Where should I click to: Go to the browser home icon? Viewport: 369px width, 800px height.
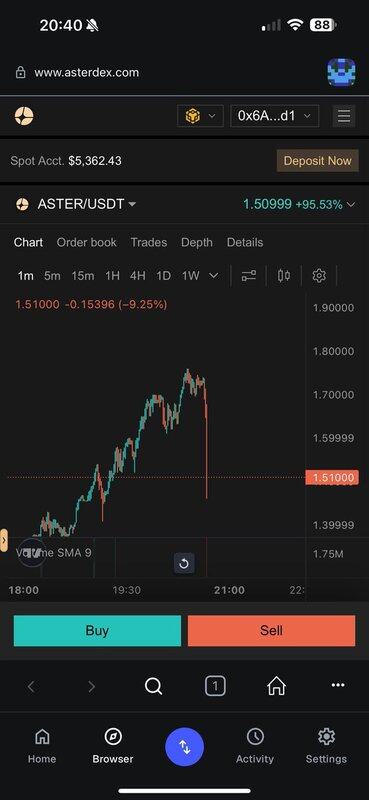[x=276, y=686]
